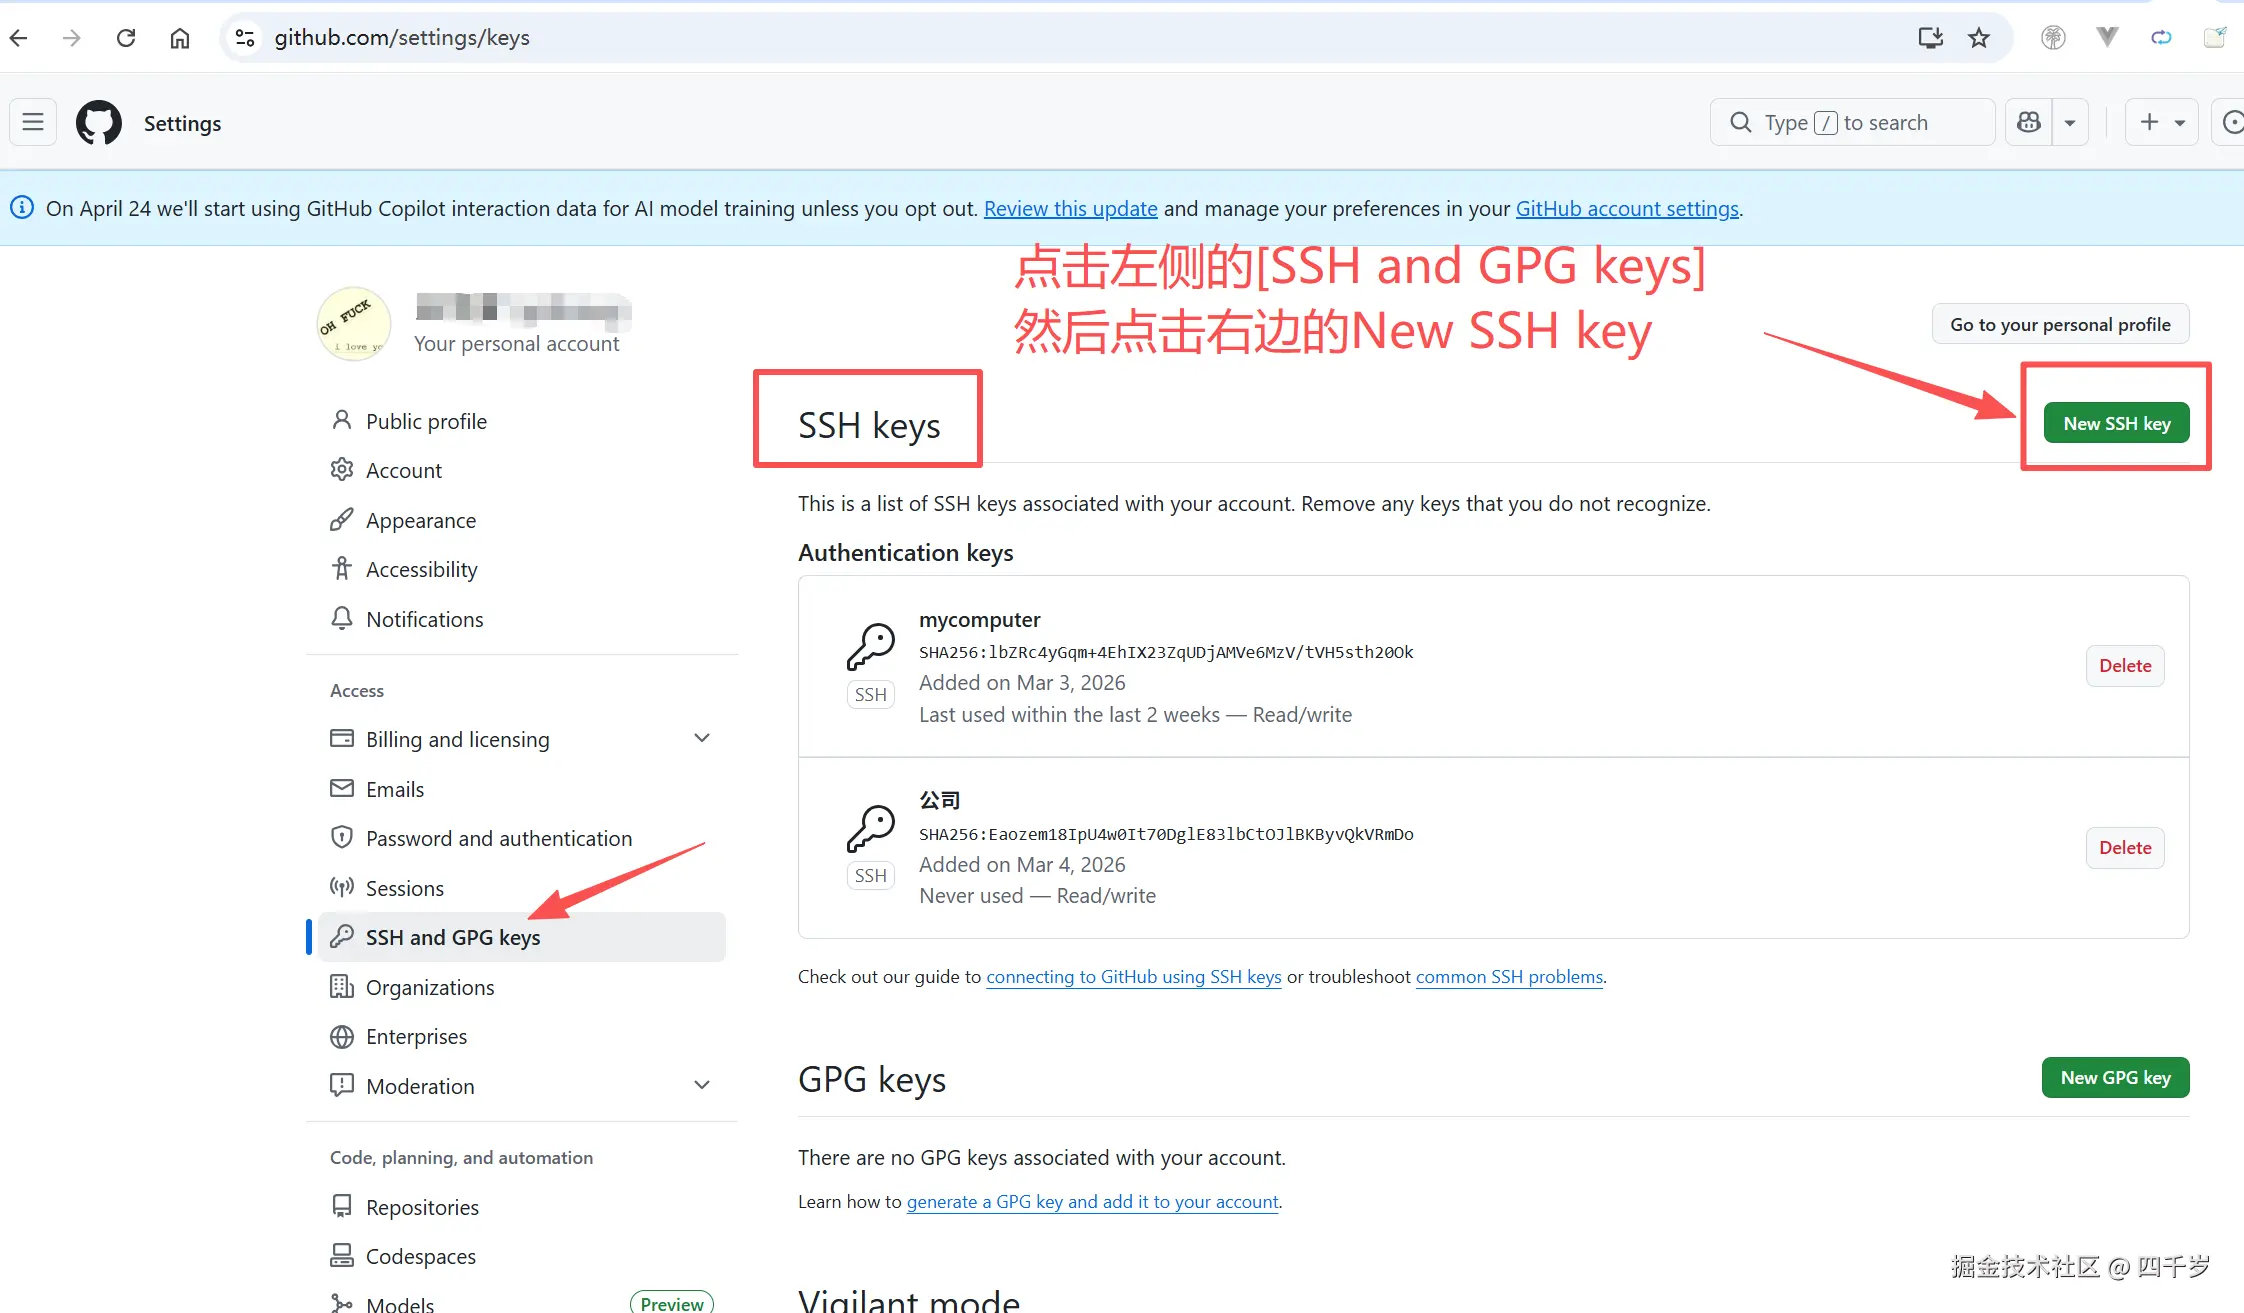Open the hamburger navigation menu
The image size is (2244, 1313).
32,121
